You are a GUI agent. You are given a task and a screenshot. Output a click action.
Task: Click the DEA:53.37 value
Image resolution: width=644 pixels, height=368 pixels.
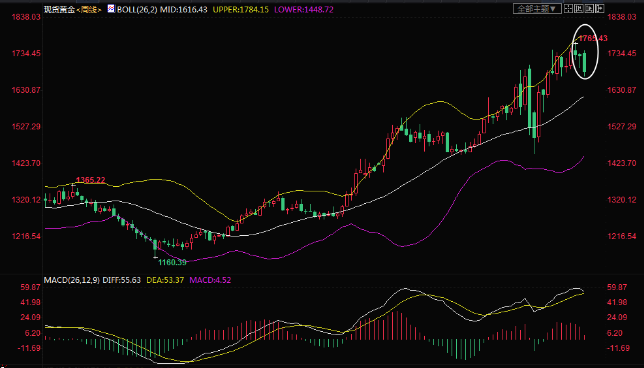pyautogui.click(x=165, y=280)
